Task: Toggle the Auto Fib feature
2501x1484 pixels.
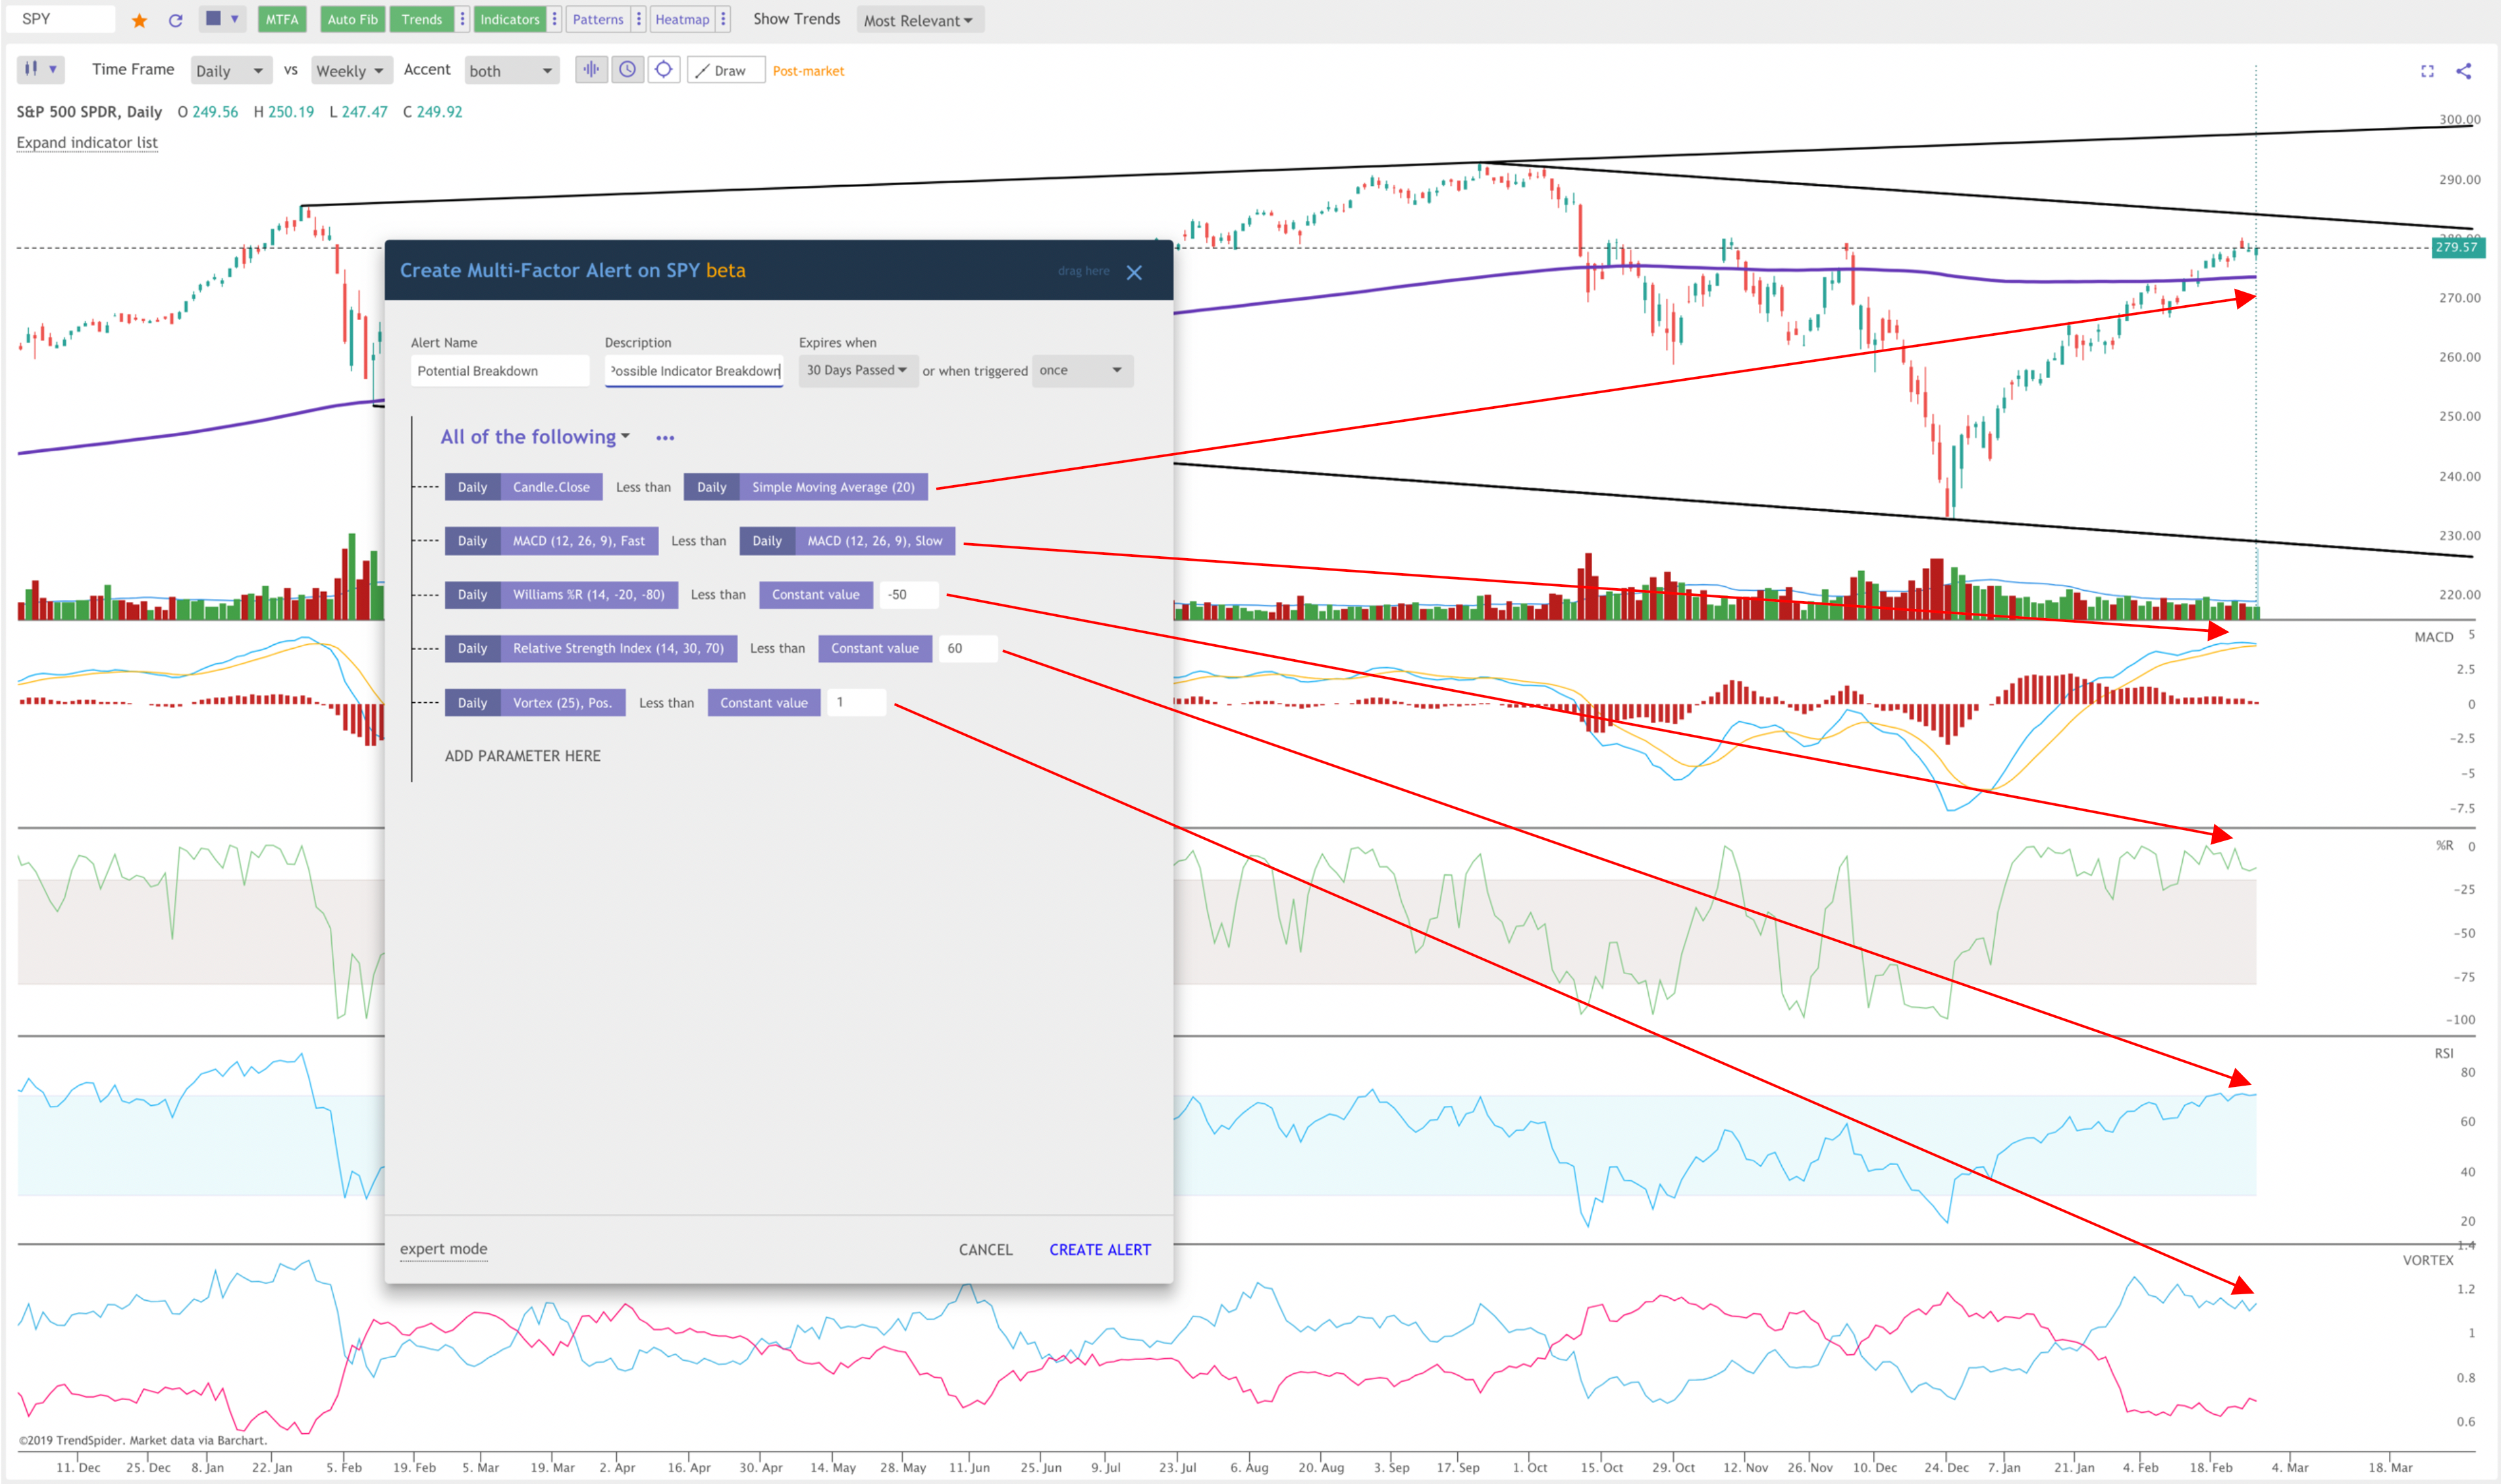Action: (x=352, y=19)
